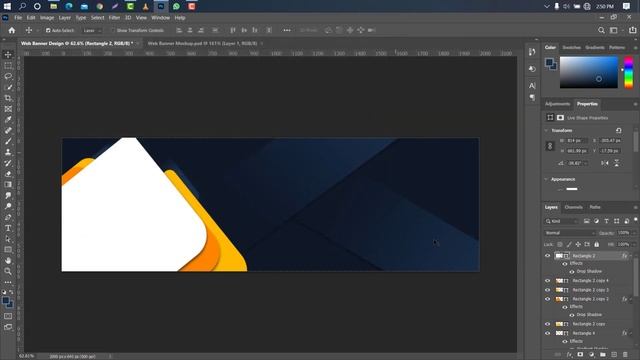Toggle Drop Shadow visibility under Rectangle 2
The height and width of the screenshot is (360, 640).
click(x=572, y=271)
